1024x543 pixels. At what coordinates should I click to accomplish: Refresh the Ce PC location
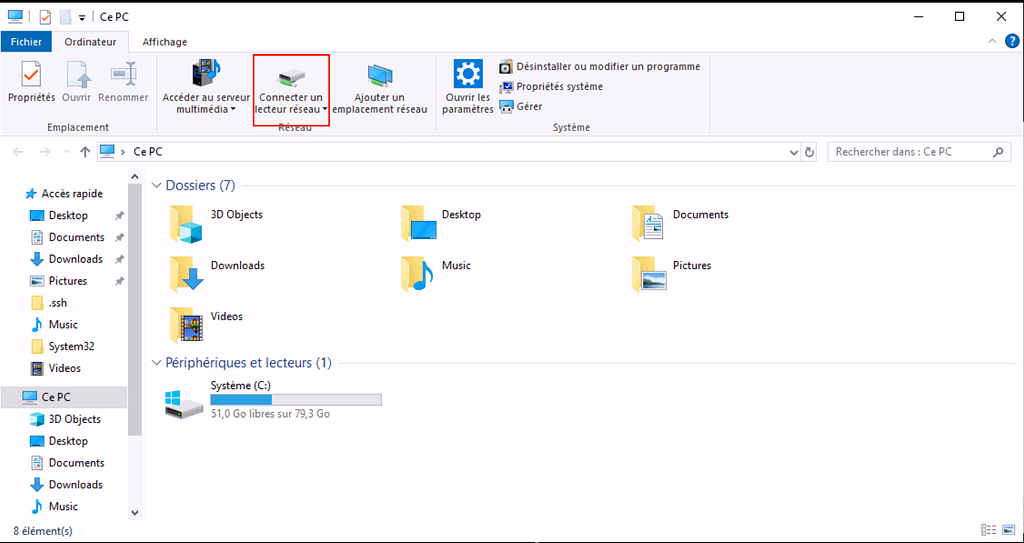coord(811,152)
